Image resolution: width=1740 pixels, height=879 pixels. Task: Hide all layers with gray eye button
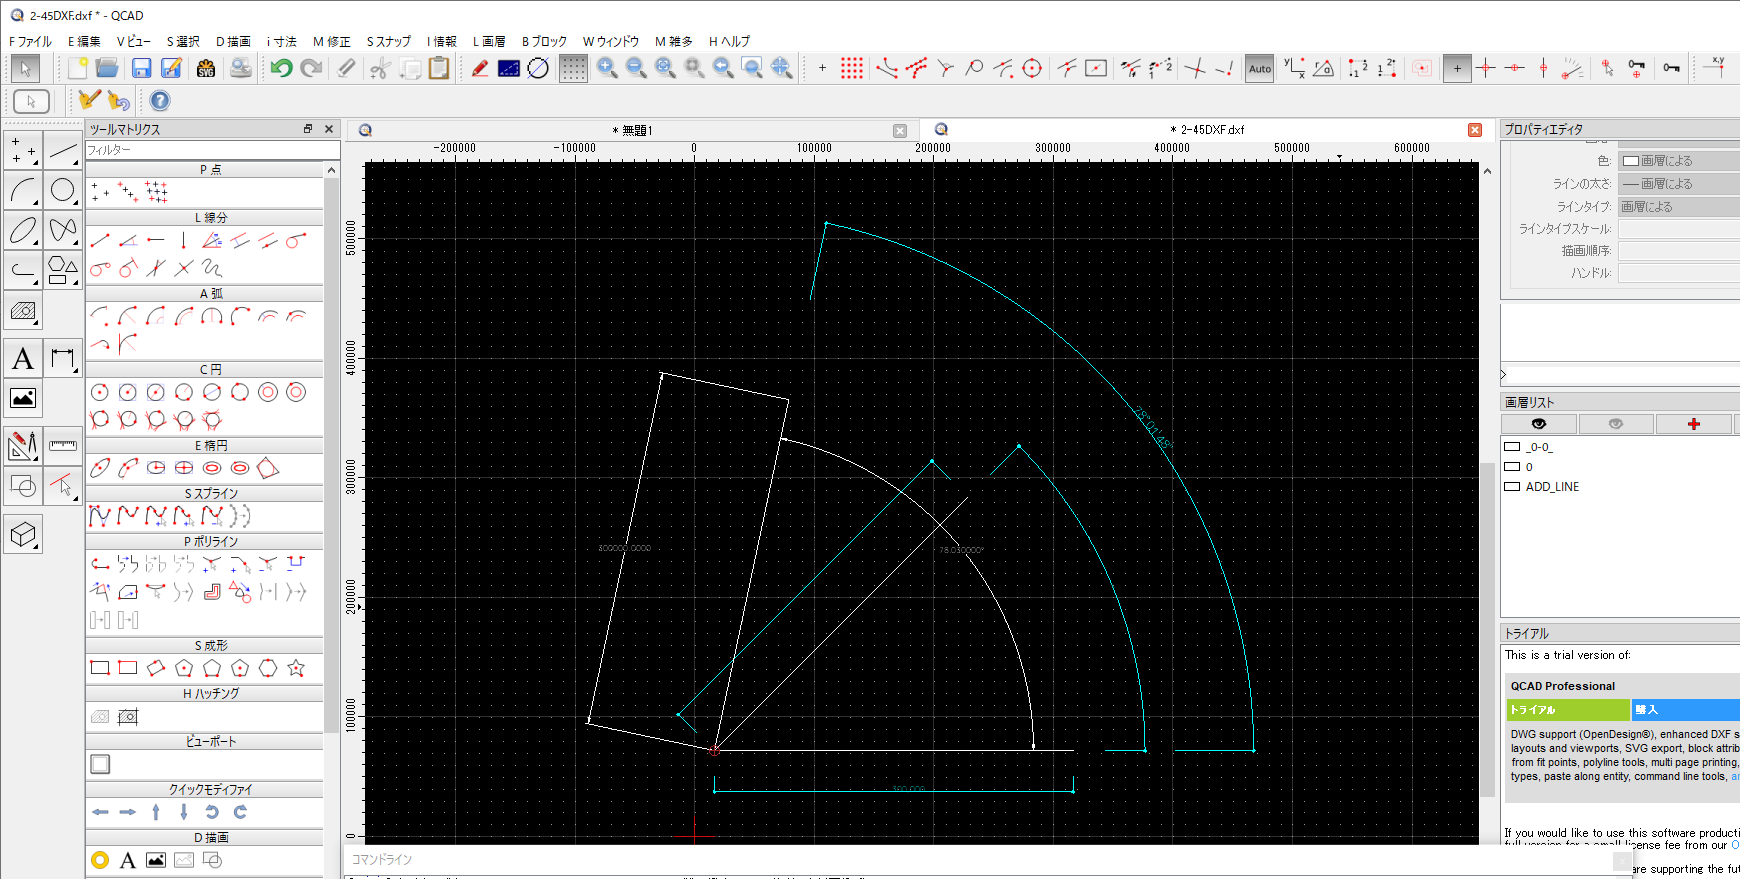click(x=1616, y=424)
